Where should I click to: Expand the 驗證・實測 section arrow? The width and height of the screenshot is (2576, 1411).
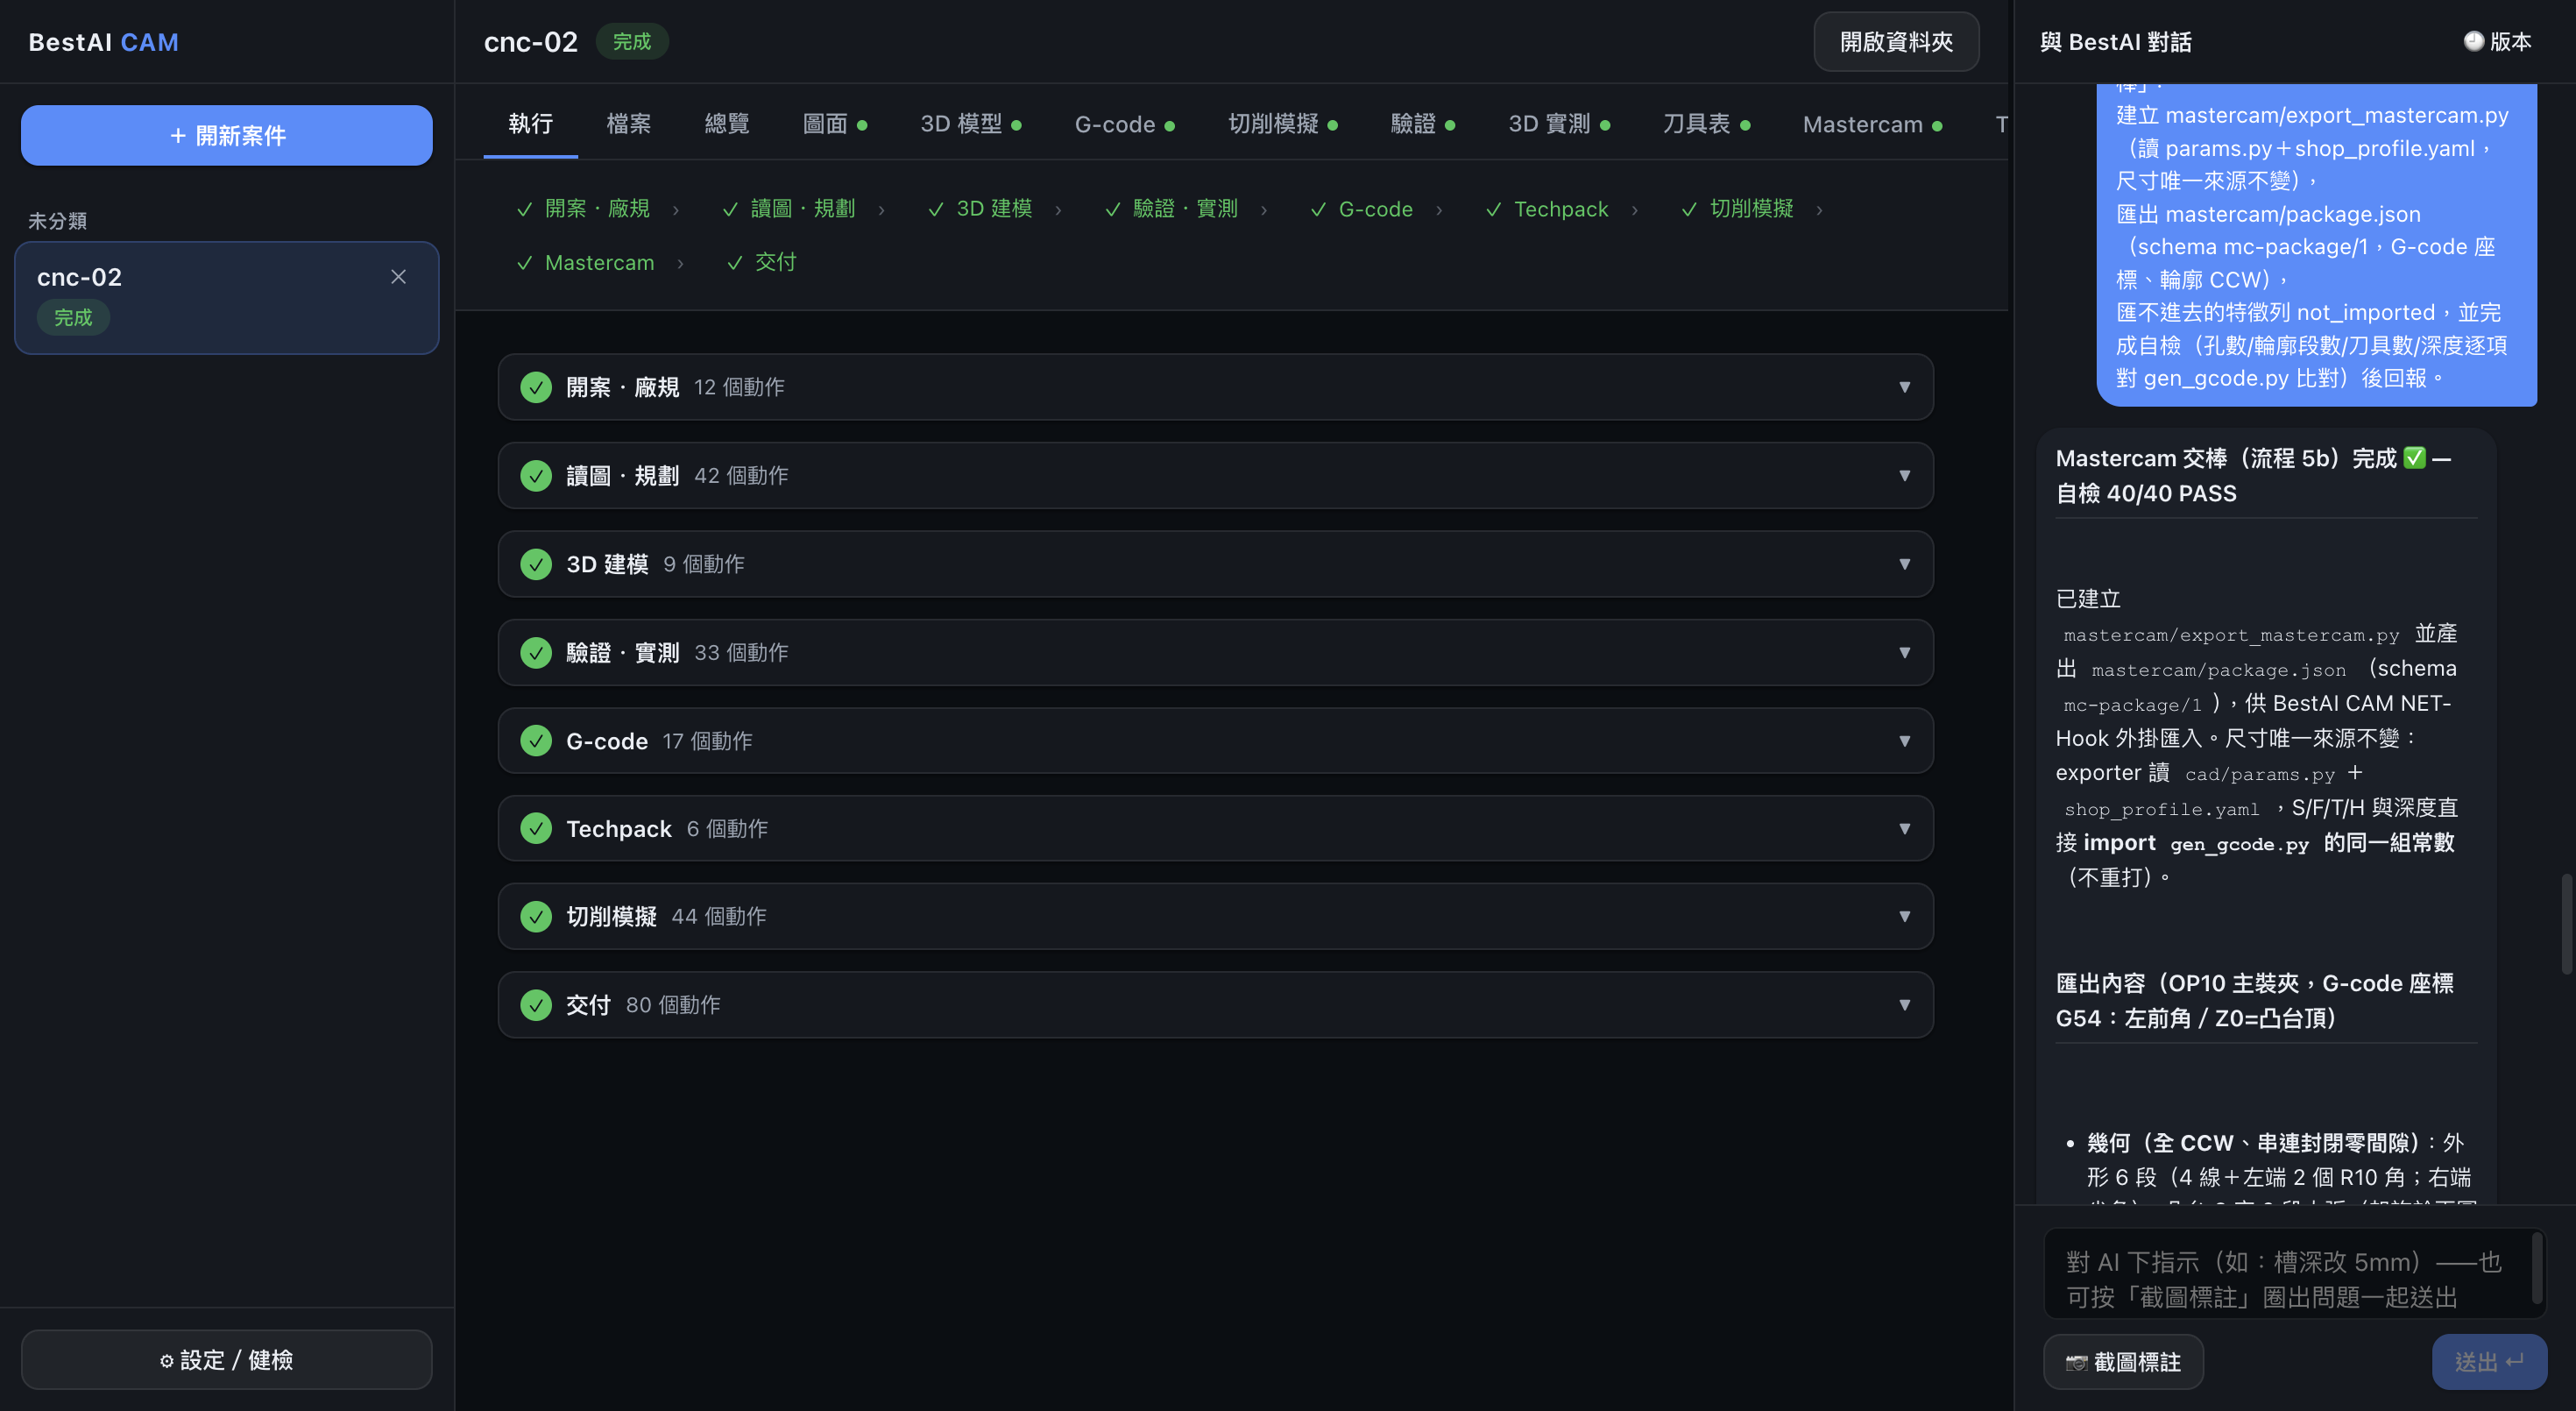pos(1904,652)
